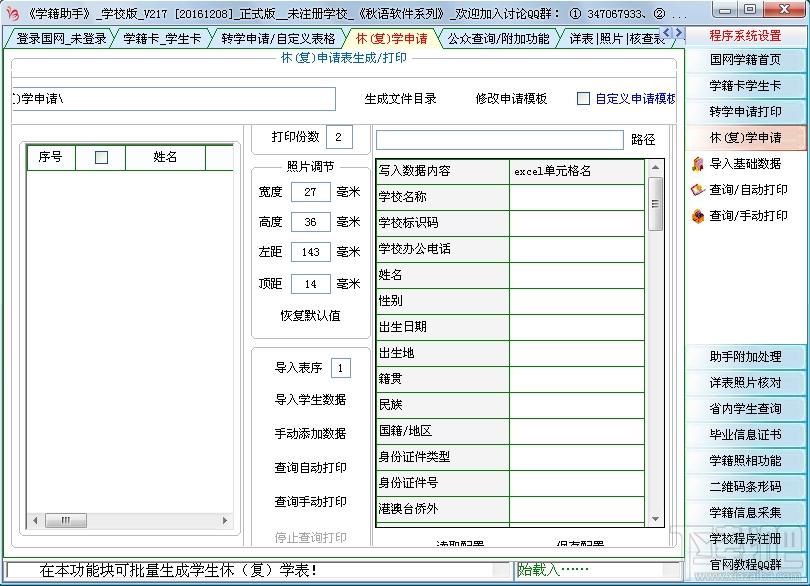Click the 导入表序 input field

tap(340, 368)
